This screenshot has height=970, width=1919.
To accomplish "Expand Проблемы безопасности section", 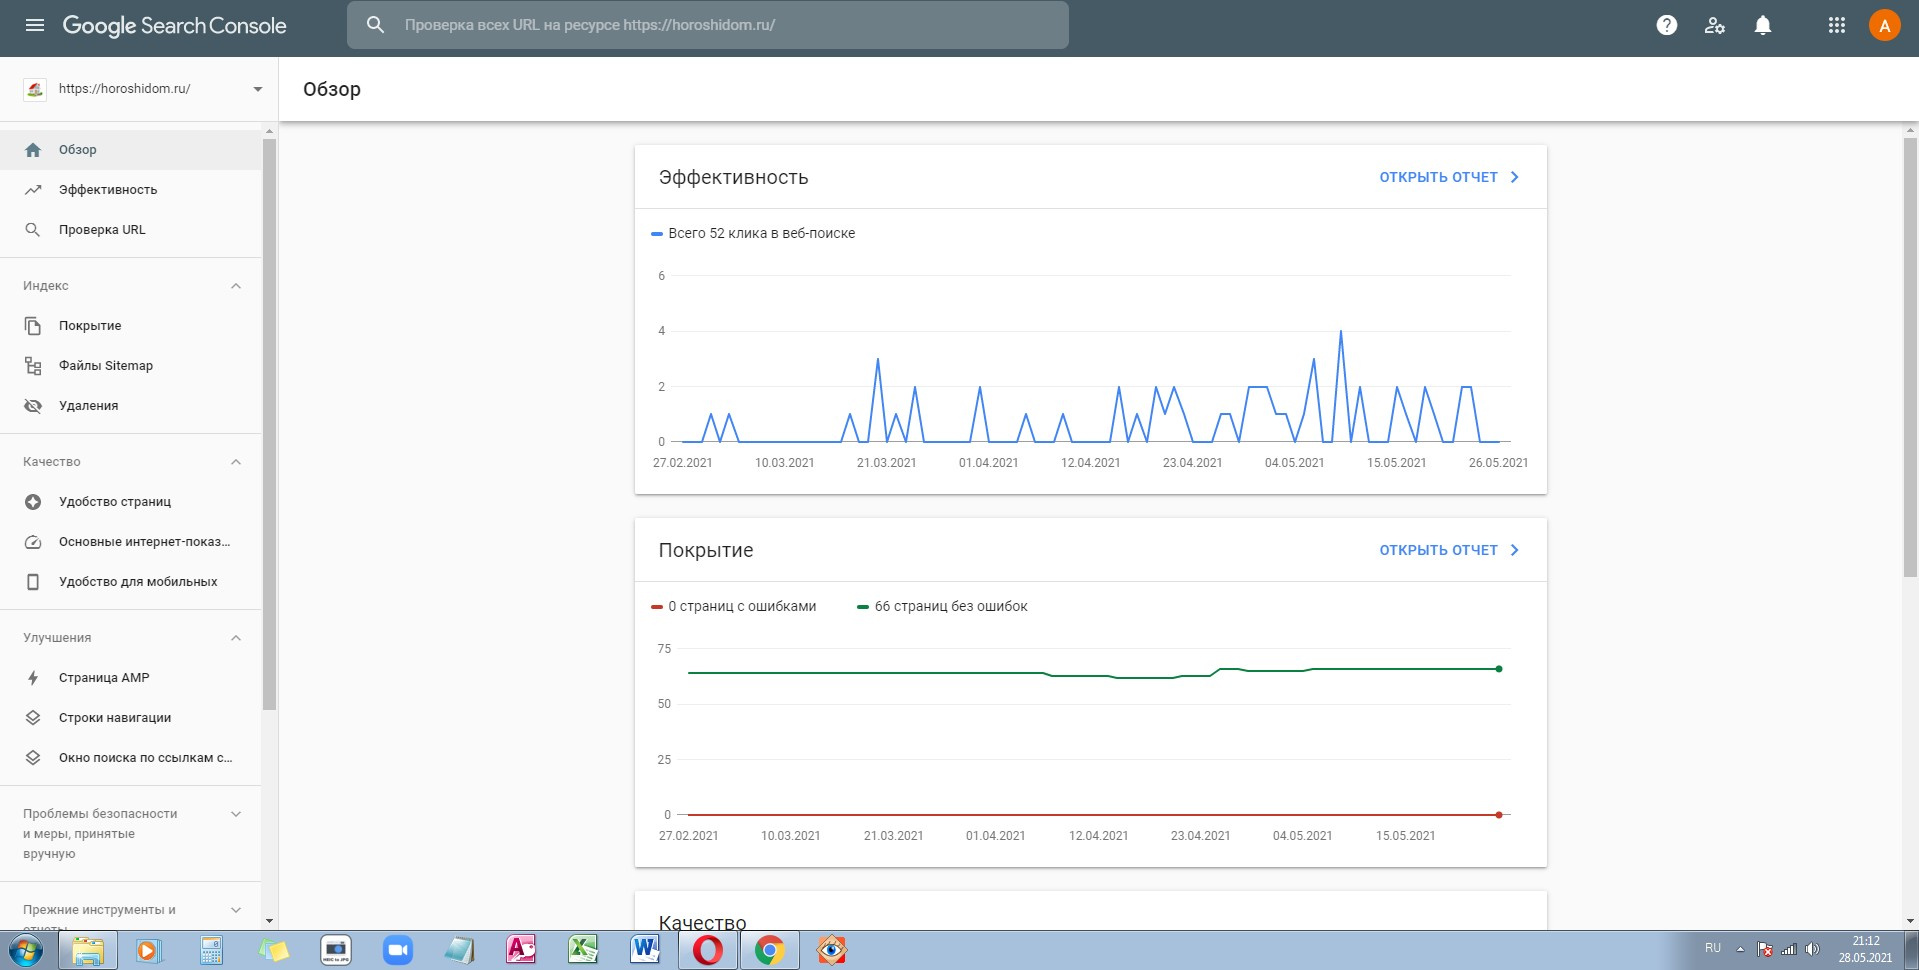I will coord(236,814).
